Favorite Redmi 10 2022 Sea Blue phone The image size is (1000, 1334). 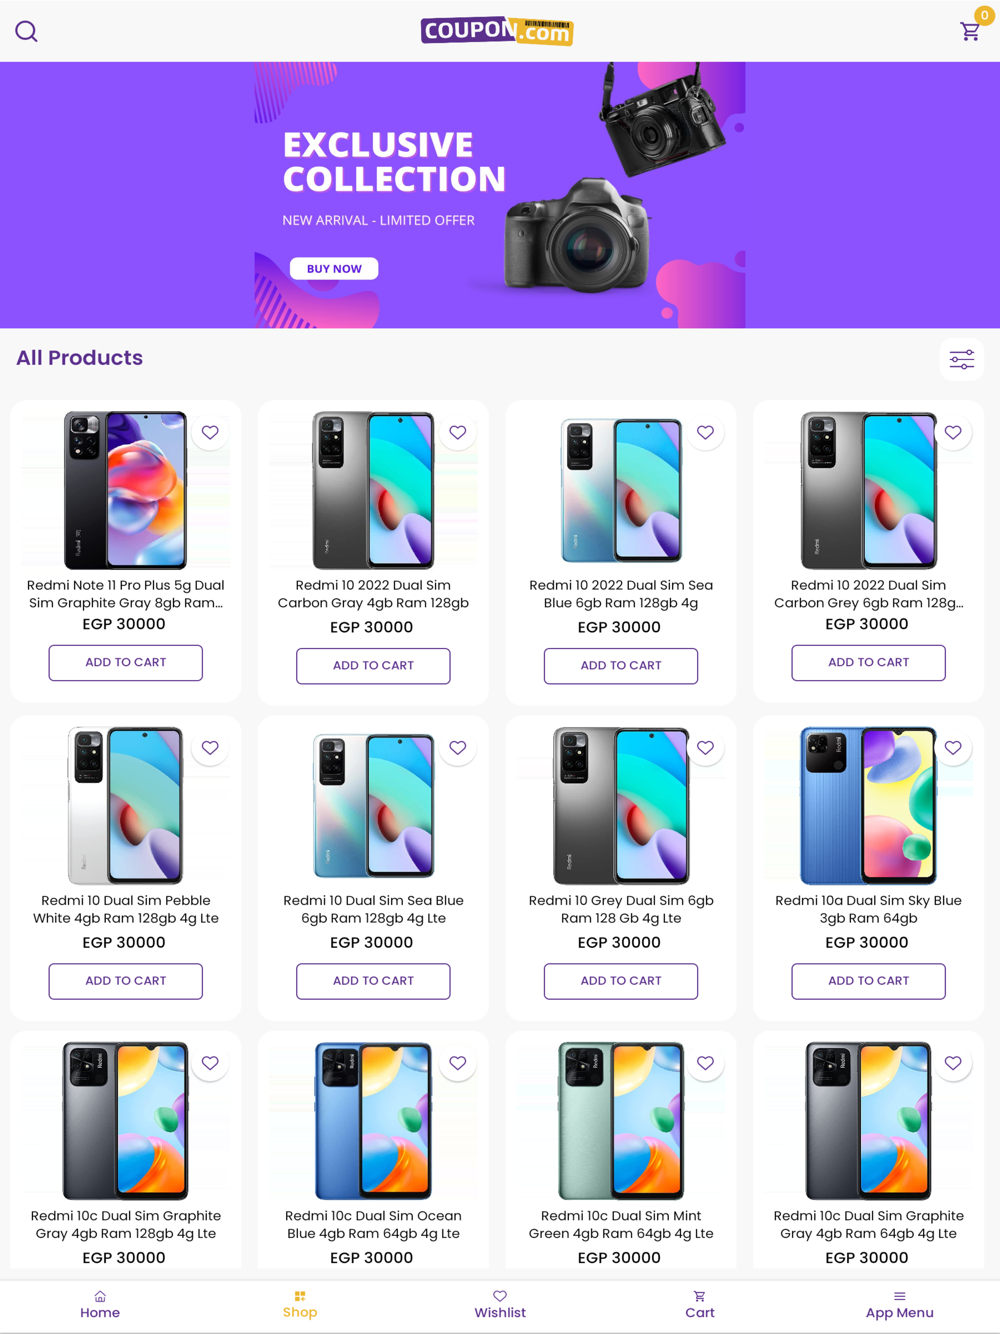(705, 433)
